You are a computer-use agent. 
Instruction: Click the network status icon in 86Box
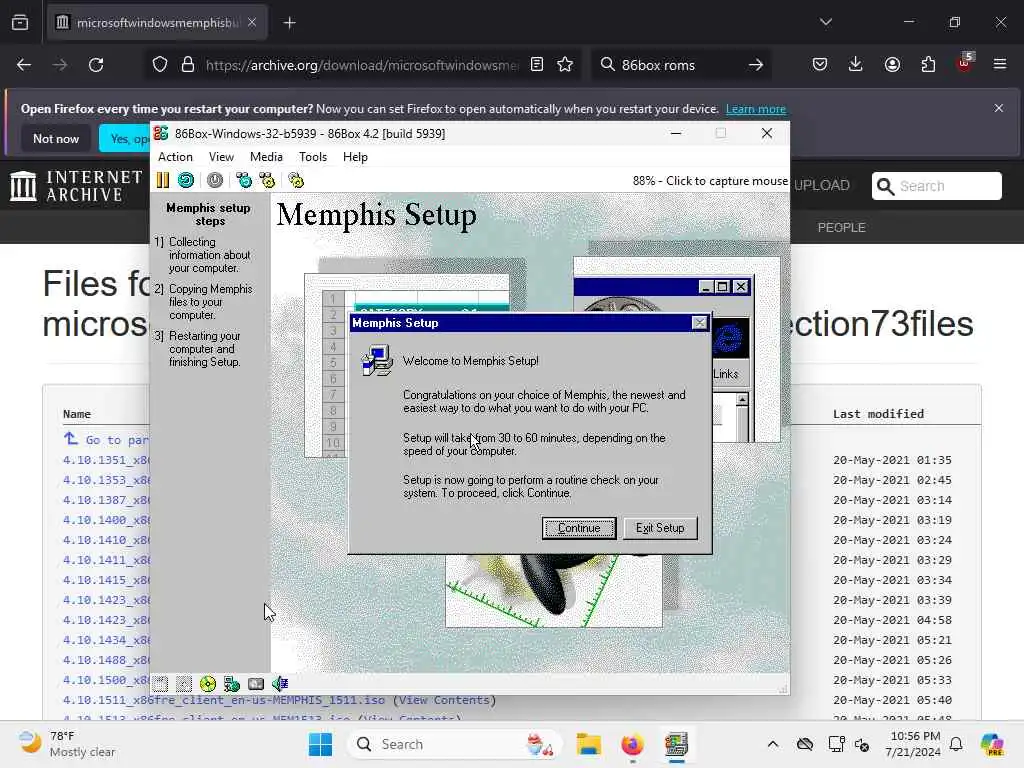(232, 684)
